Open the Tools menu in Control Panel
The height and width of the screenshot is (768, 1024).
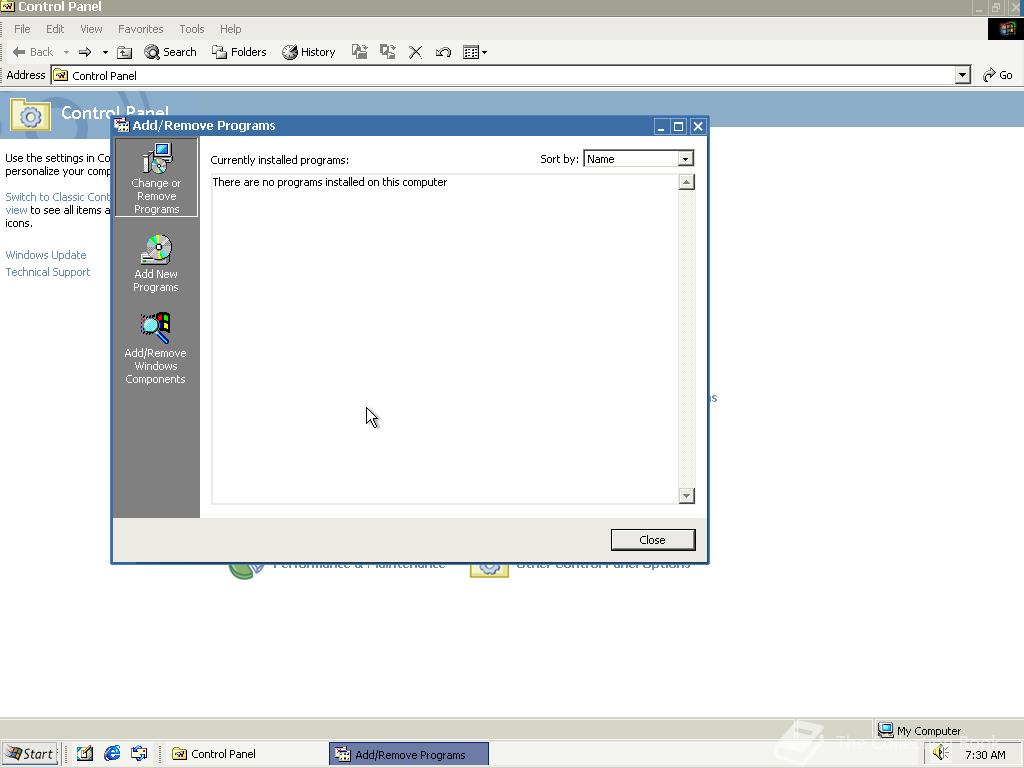tap(191, 29)
